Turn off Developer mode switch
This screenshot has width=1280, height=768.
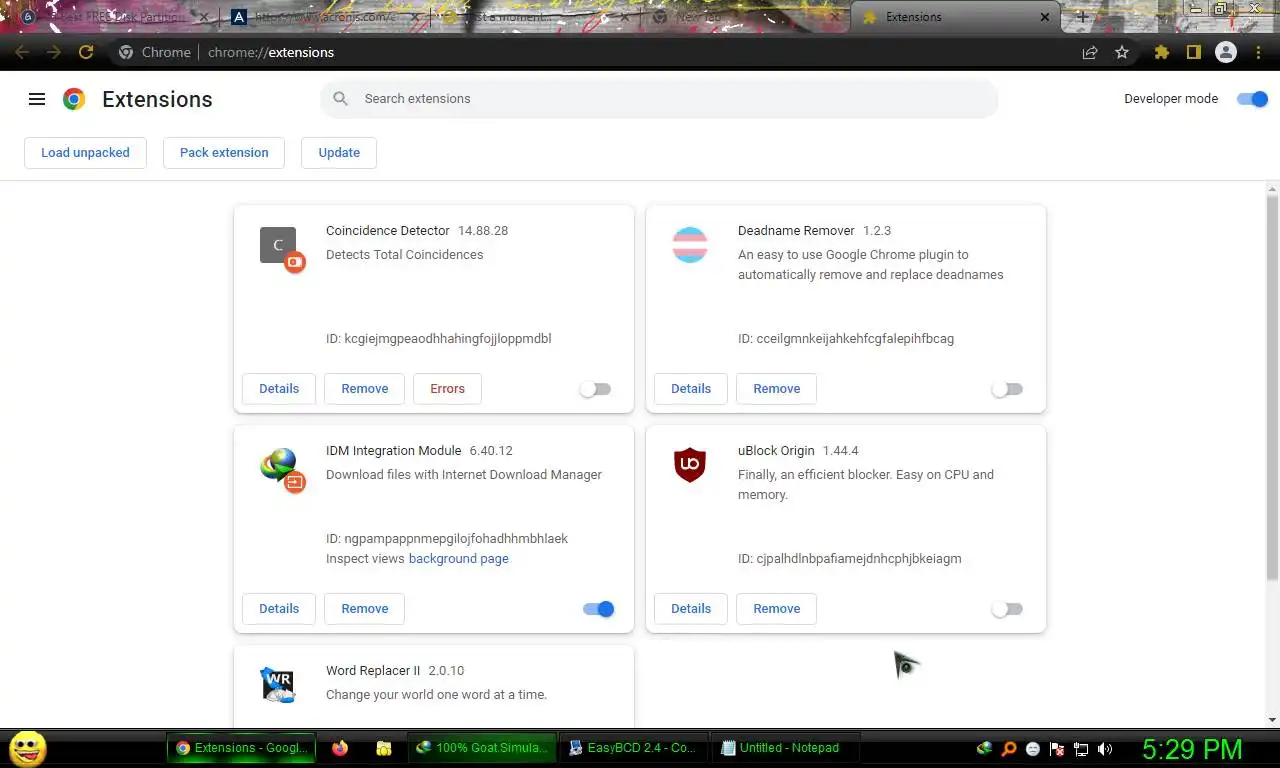(x=1252, y=99)
